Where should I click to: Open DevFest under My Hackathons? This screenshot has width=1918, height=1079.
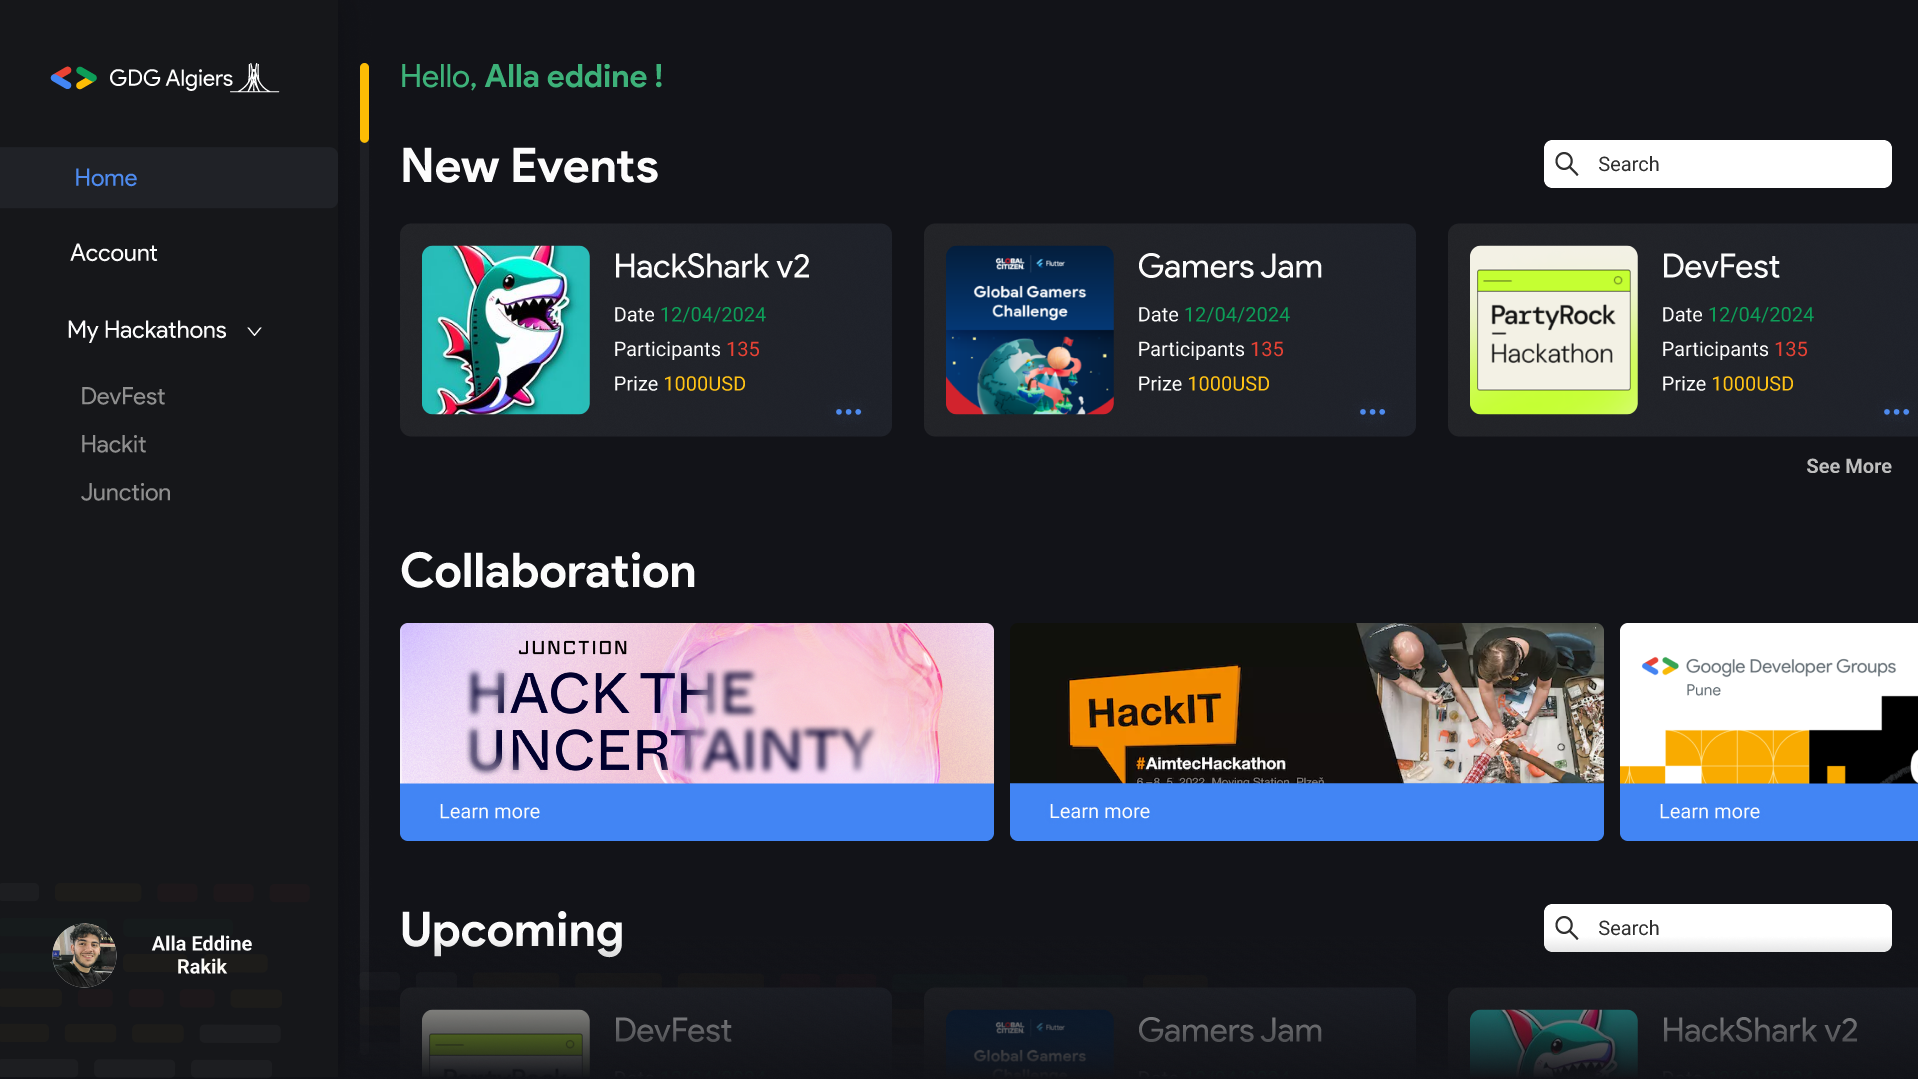(x=123, y=396)
